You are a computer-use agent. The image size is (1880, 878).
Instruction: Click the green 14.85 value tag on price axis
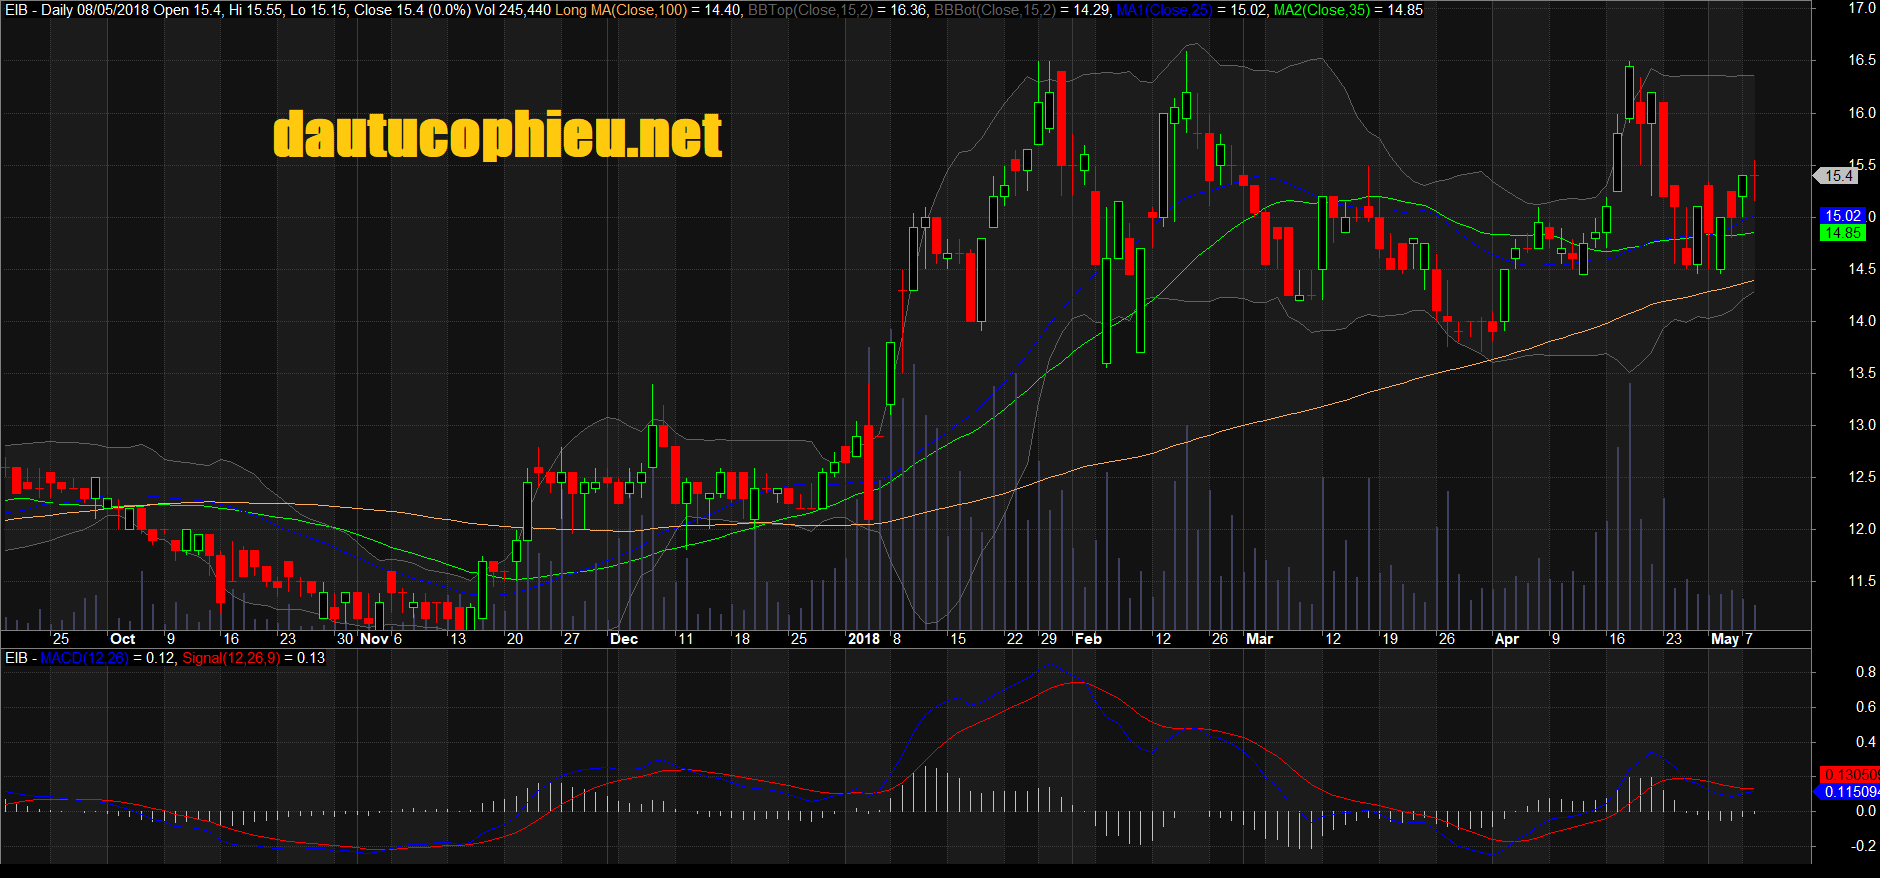(x=1842, y=233)
